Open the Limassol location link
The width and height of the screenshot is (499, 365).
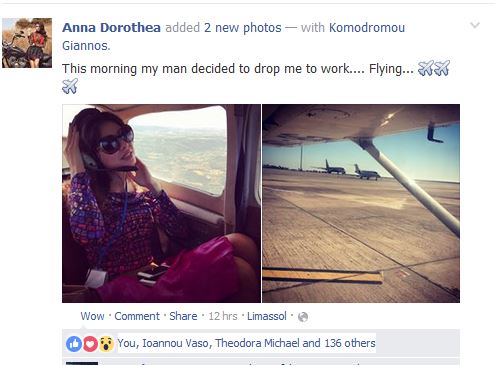coord(267,316)
